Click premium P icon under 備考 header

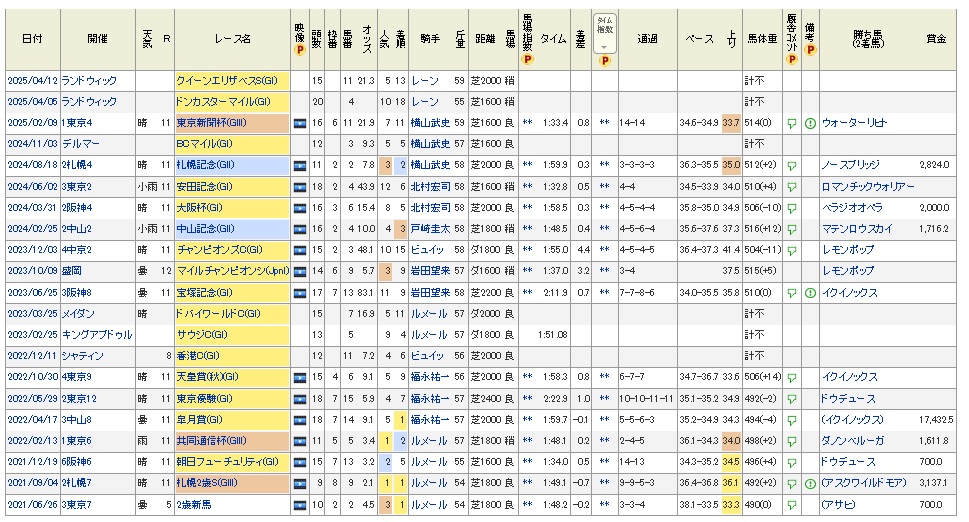tap(810, 49)
